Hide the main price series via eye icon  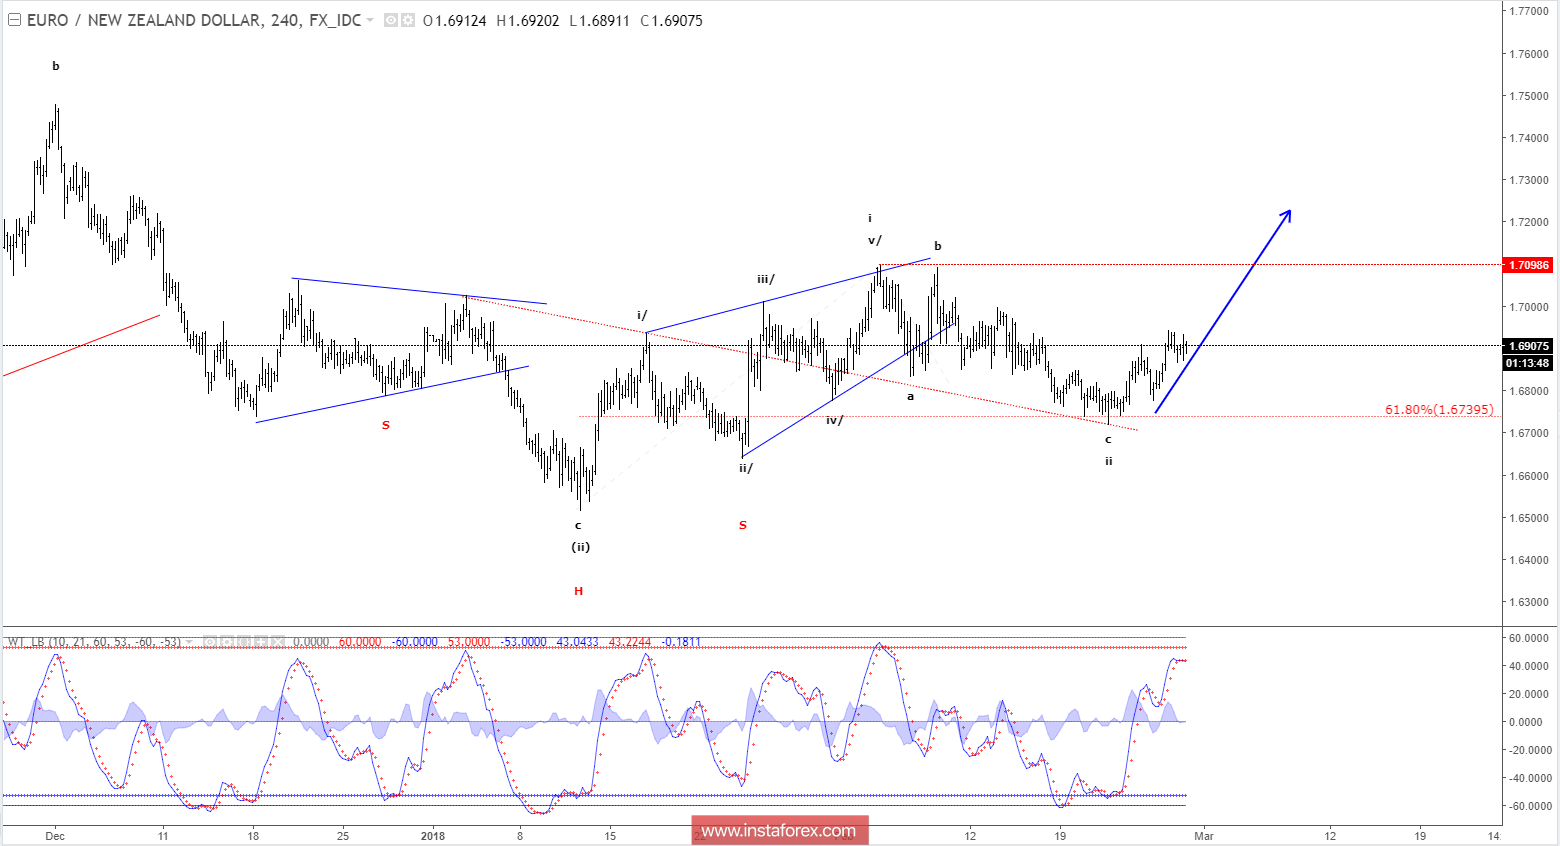[392, 20]
